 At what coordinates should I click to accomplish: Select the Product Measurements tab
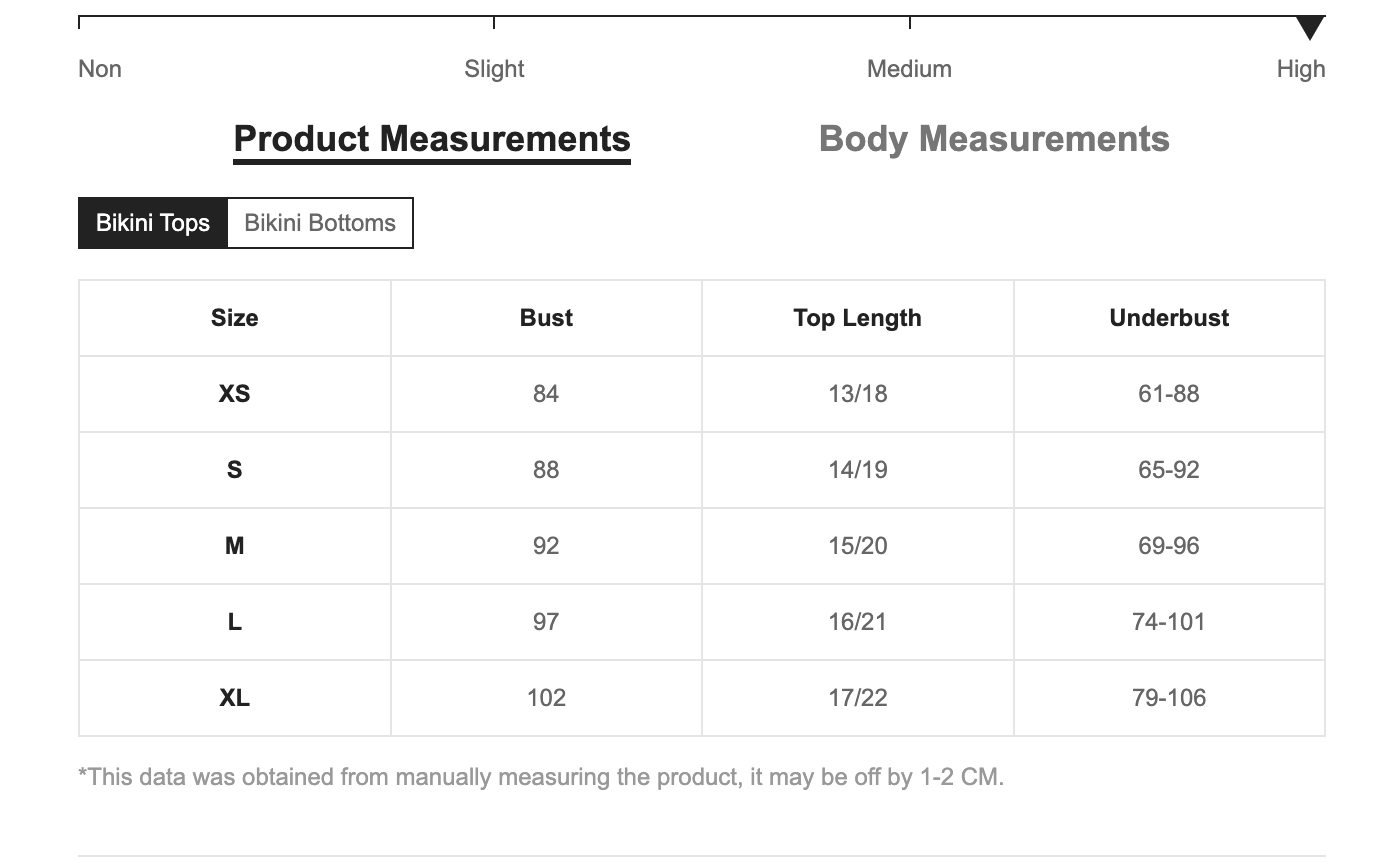(x=432, y=139)
